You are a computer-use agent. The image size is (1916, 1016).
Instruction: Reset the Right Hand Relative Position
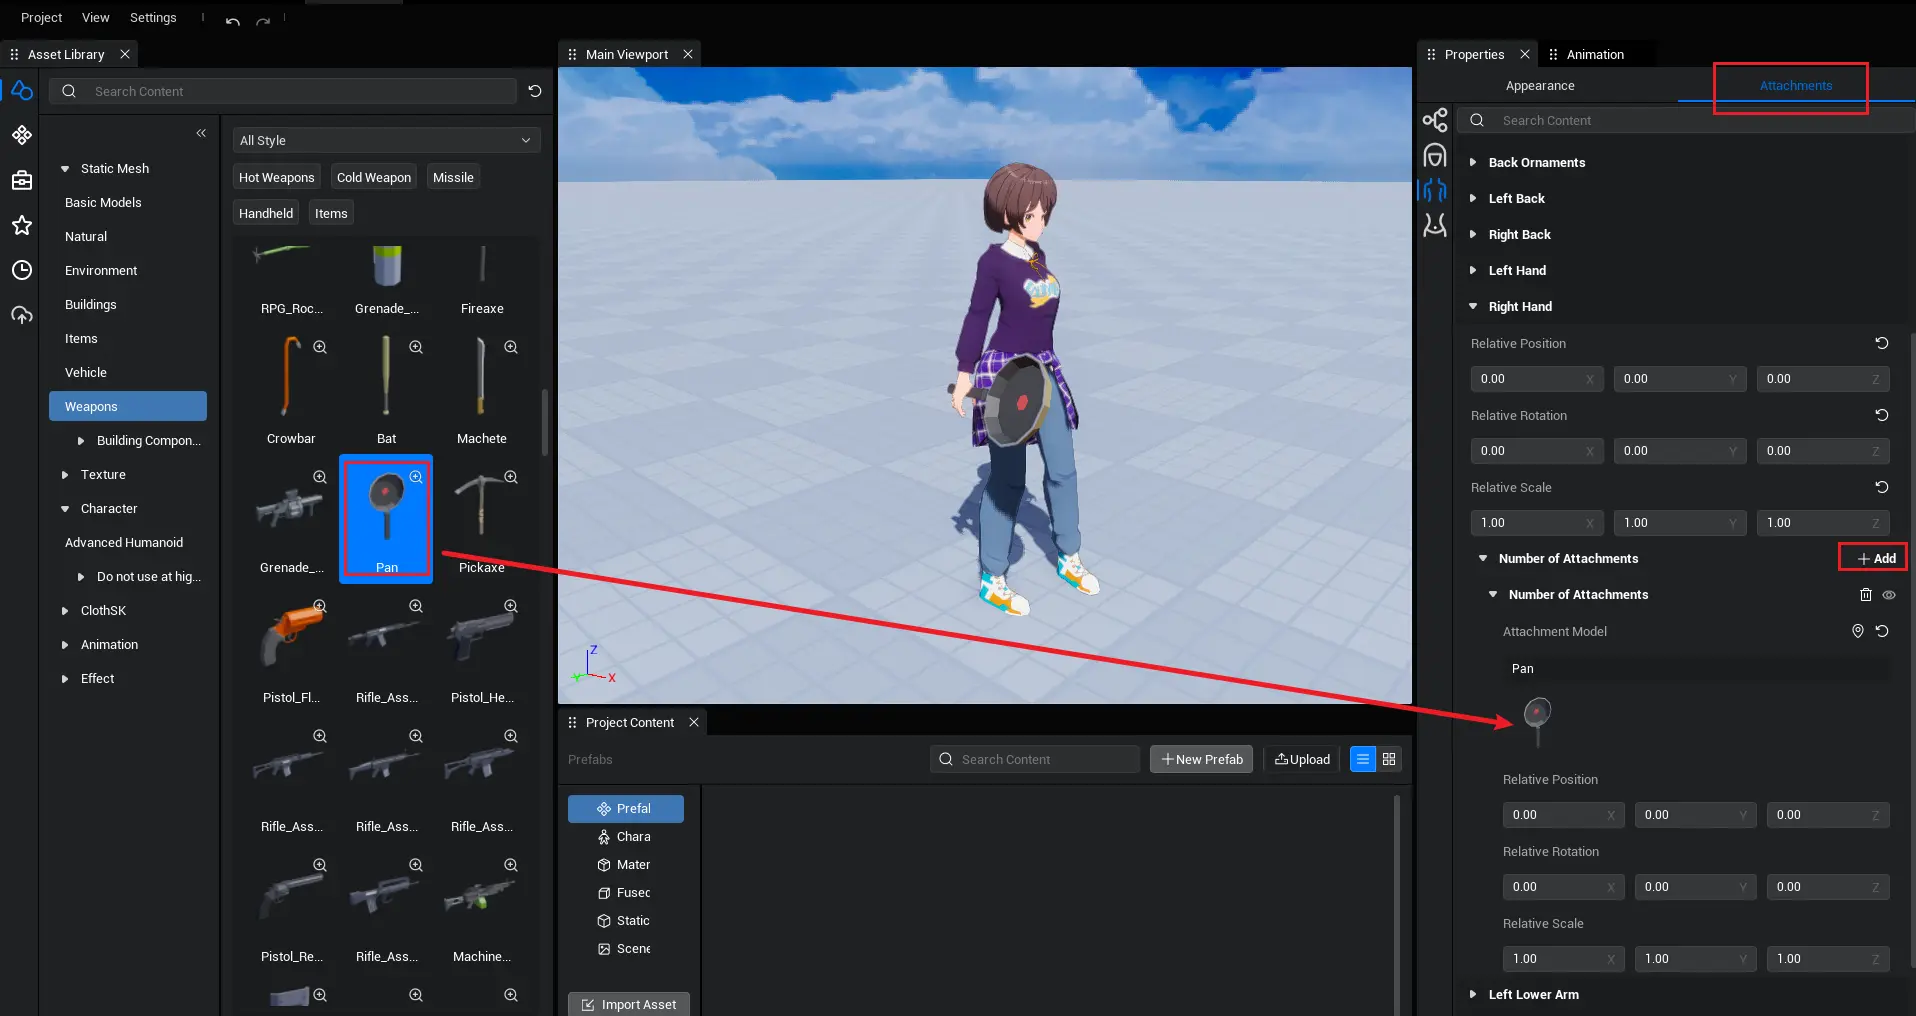1882,343
